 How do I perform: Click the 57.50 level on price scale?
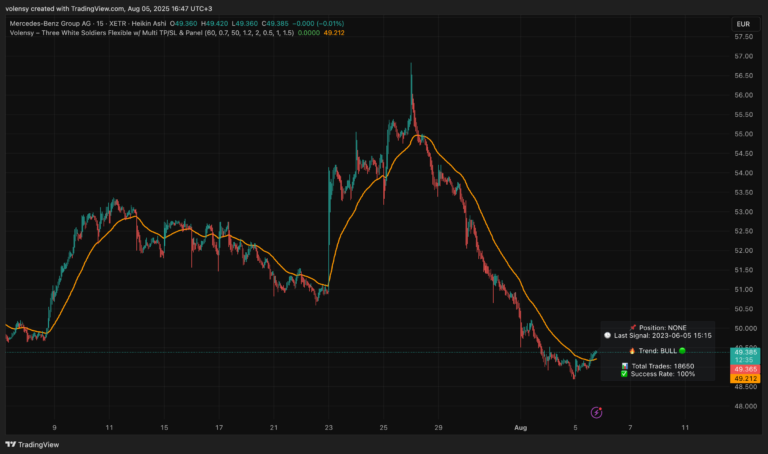tap(743, 37)
